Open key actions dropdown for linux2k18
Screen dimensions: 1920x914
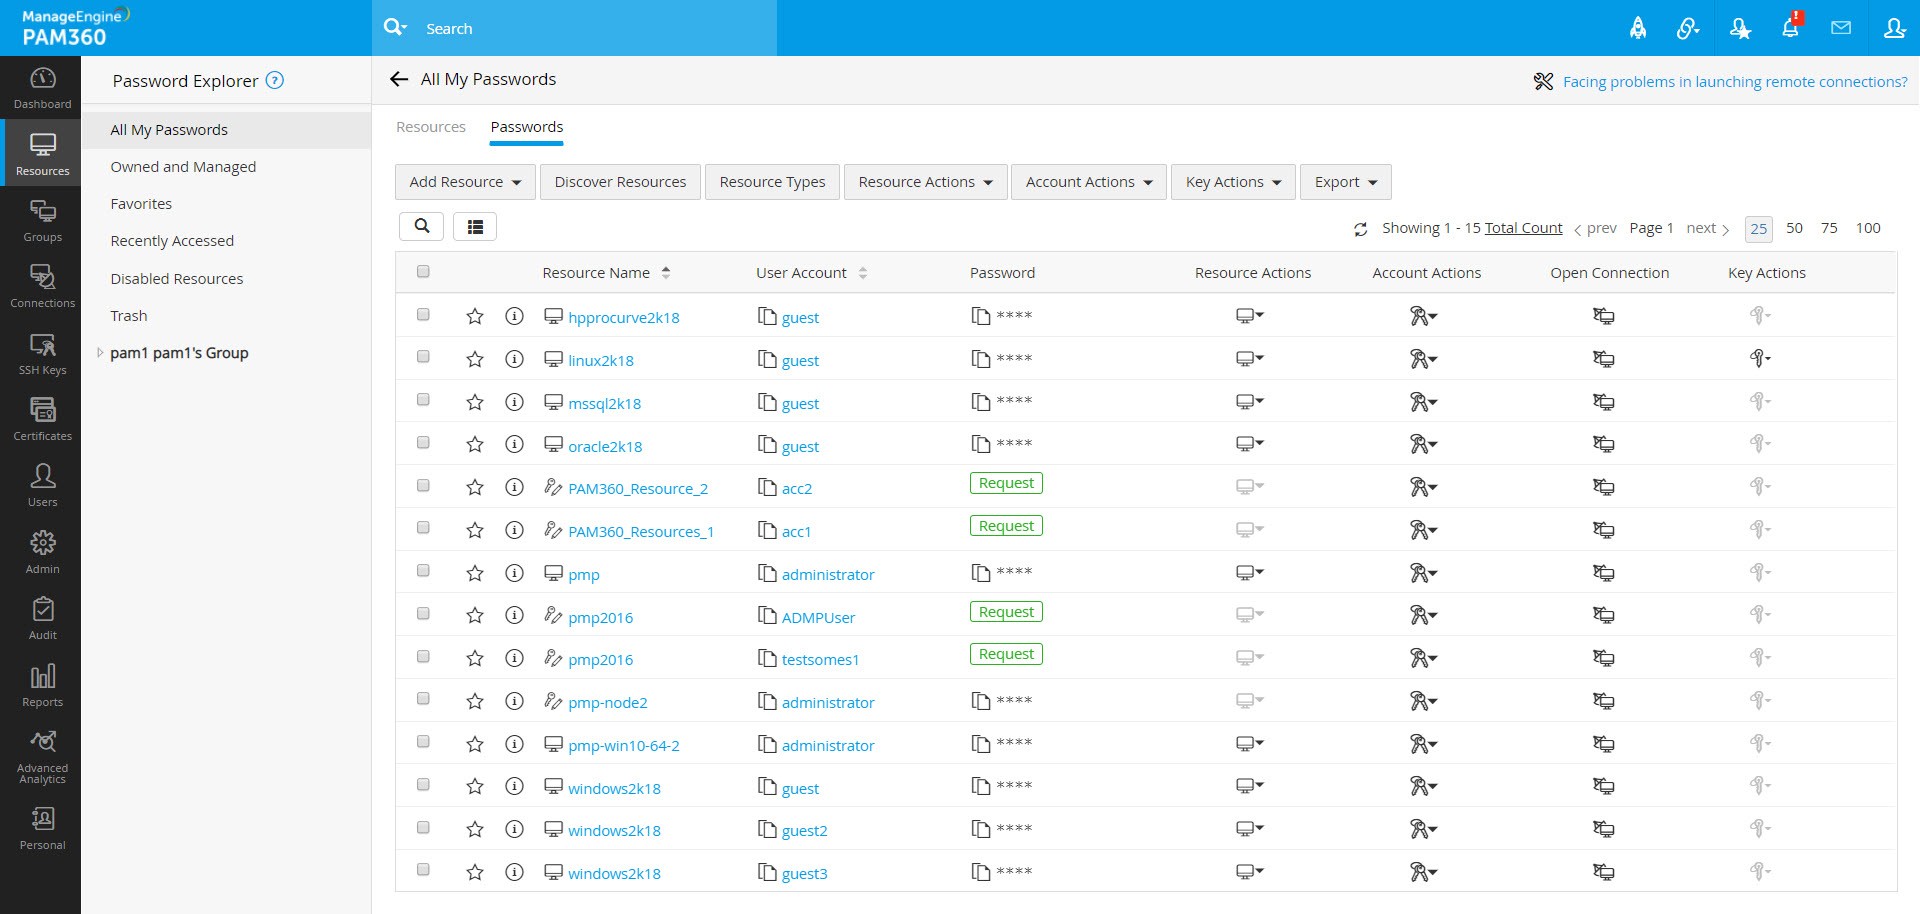1760,358
